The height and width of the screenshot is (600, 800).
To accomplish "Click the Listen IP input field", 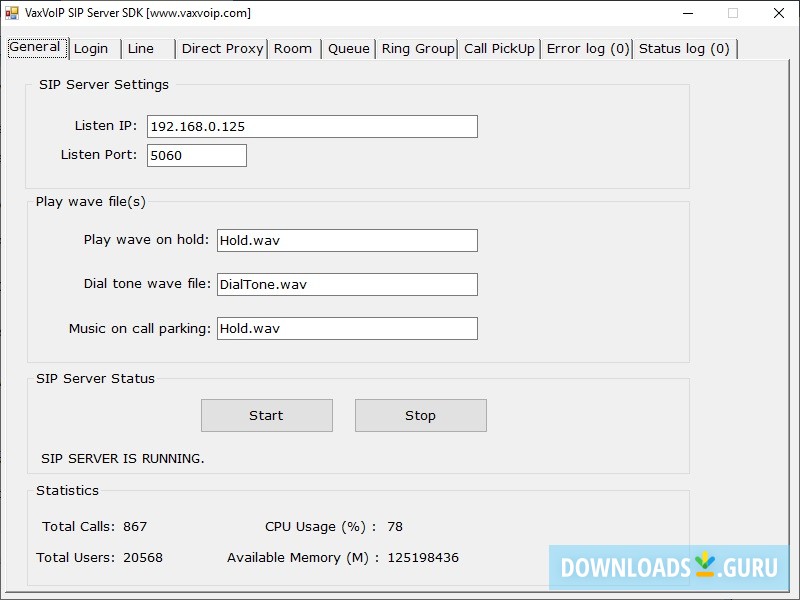I will coord(312,127).
